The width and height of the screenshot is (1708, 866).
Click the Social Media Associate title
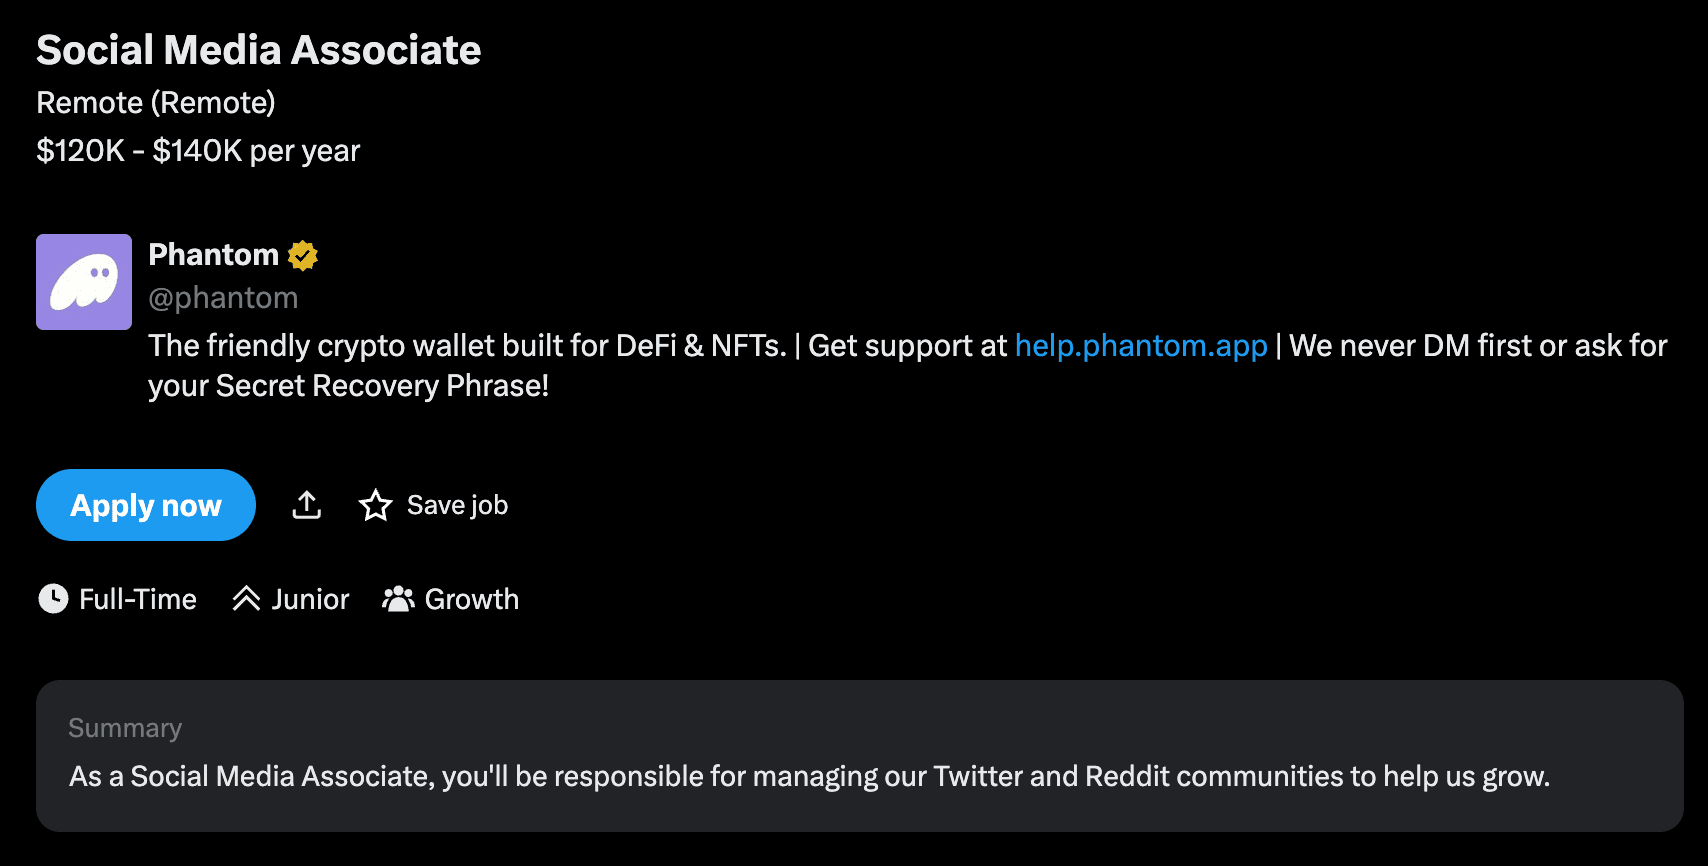[259, 50]
